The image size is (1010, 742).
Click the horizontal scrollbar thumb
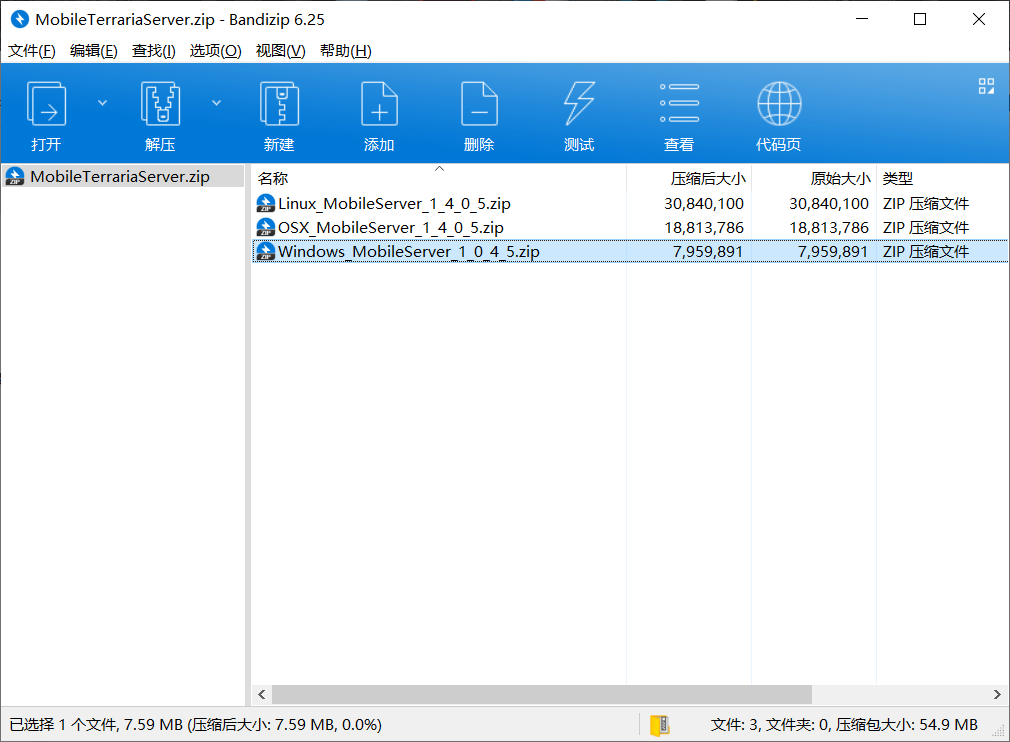click(x=542, y=694)
